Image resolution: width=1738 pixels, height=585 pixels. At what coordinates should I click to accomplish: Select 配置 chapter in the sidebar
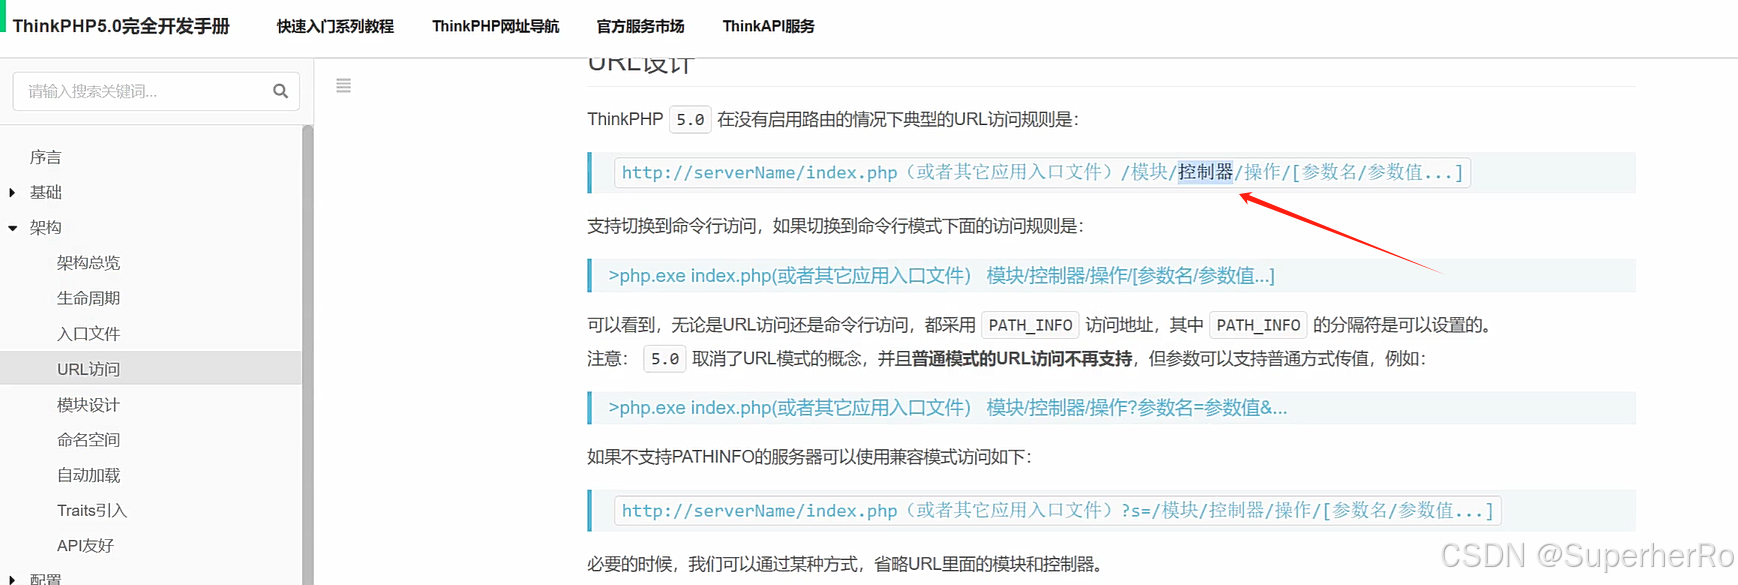point(46,579)
